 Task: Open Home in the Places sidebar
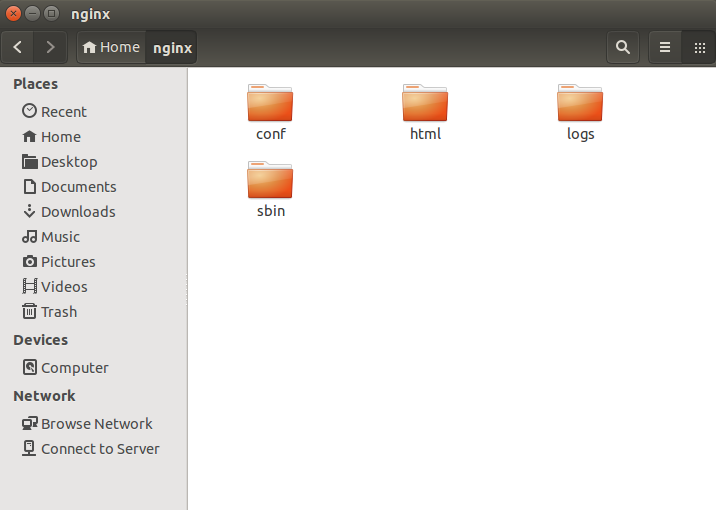(94, 137)
